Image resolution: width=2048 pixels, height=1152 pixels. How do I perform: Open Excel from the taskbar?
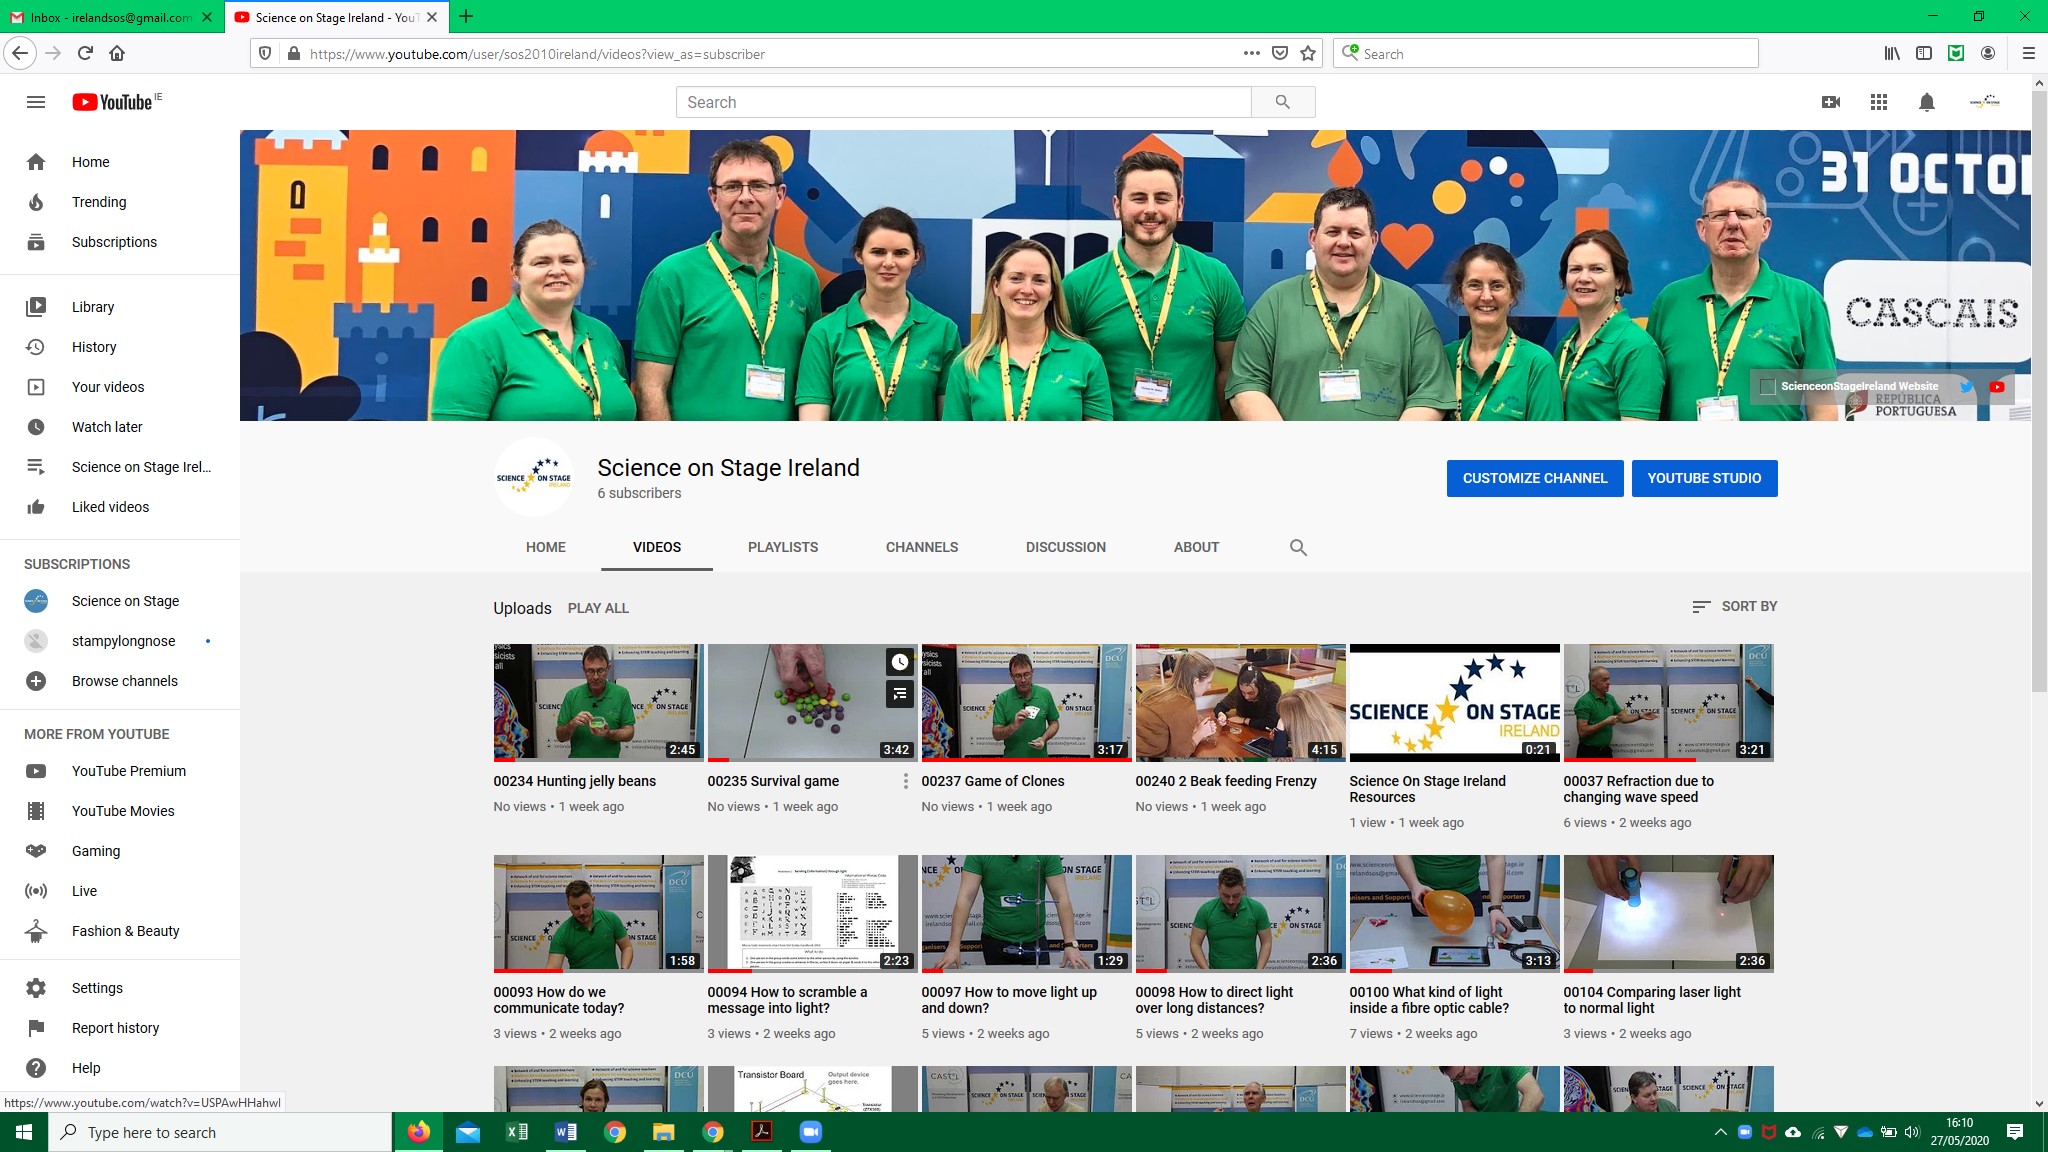point(517,1132)
